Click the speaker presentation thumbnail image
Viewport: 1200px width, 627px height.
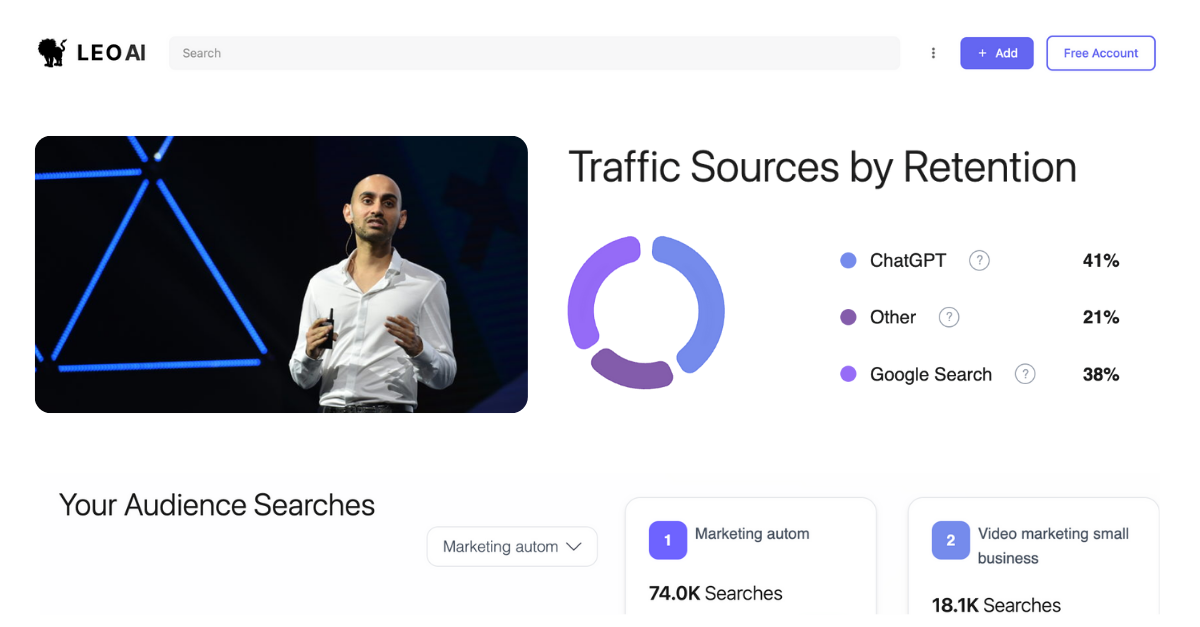tap(281, 274)
